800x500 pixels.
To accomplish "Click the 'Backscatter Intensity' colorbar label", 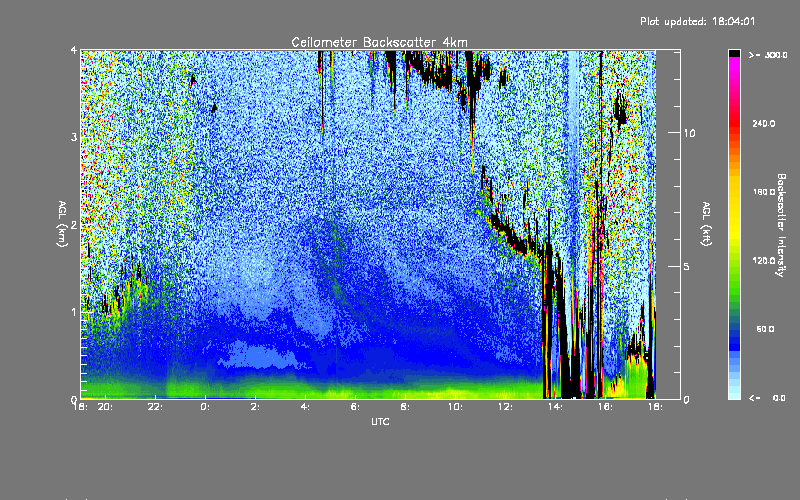I will pyautogui.click(x=781, y=225).
